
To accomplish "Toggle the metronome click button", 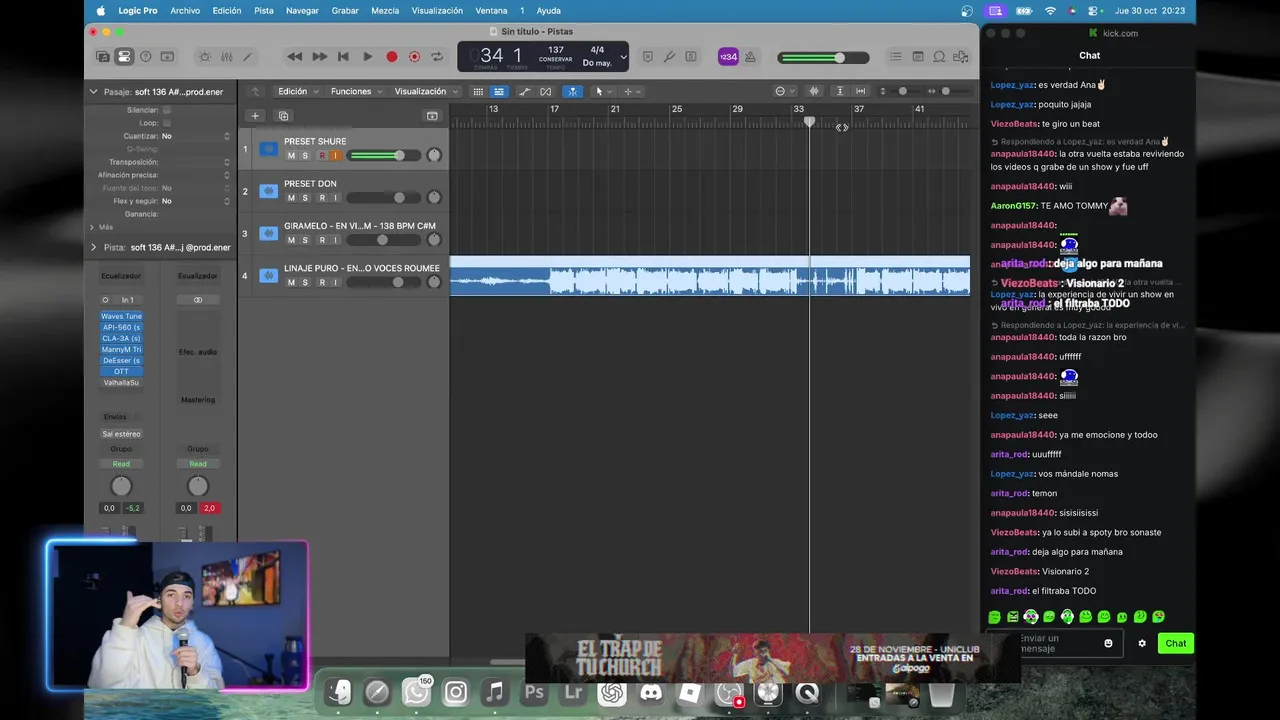I will [750, 57].
